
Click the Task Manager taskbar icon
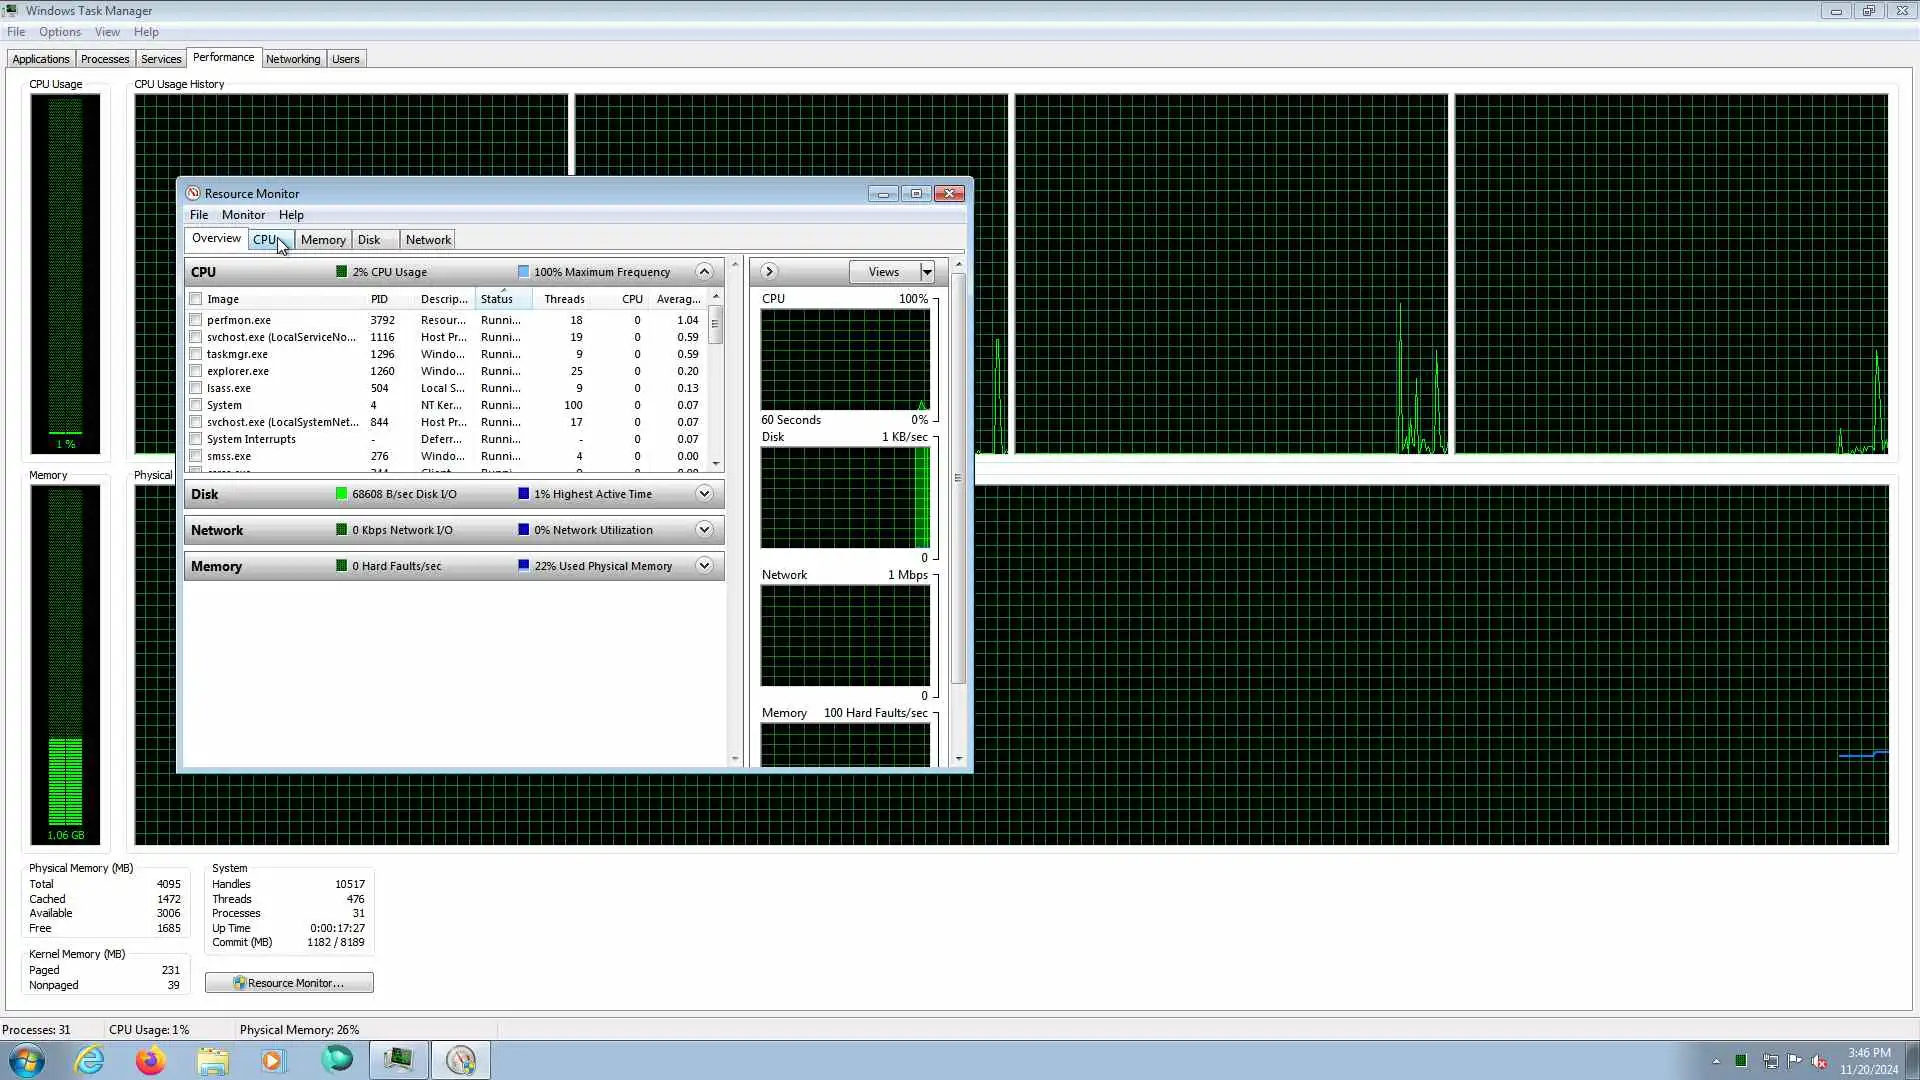[x=399, y=1060]
